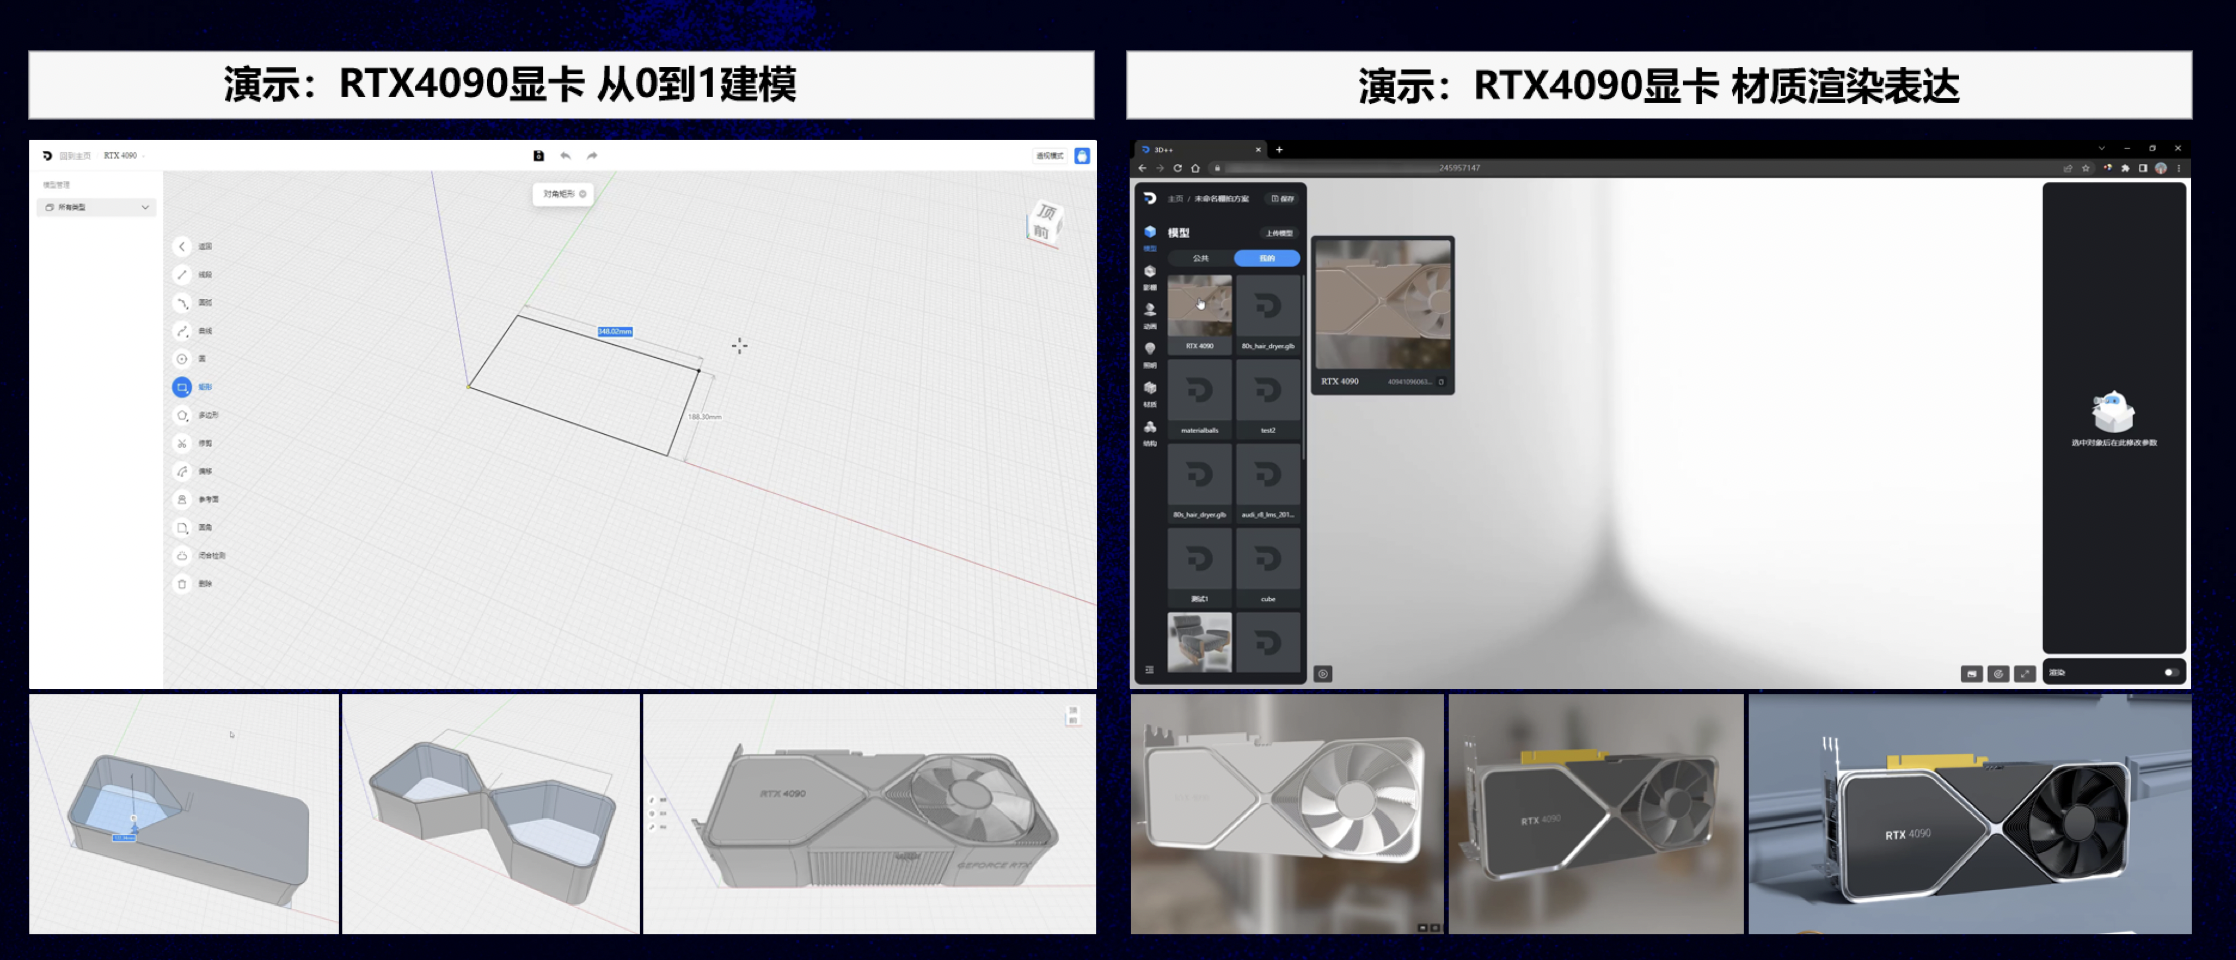Click the 上传模型 upload model button
The height and width of the screenshot is (960, 2236).
(x=1279, y=233)
